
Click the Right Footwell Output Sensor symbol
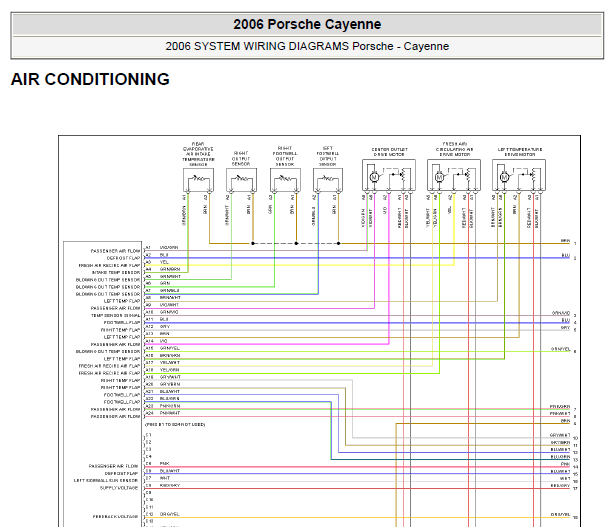pyautogui.click(x=285, y=180)
